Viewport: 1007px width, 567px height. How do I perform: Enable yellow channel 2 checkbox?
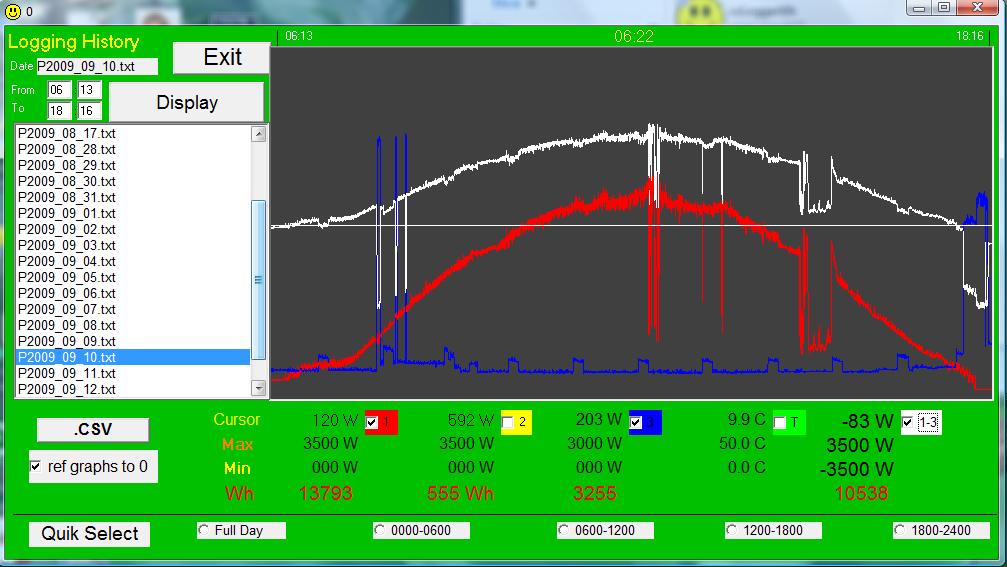coord(509,422)
